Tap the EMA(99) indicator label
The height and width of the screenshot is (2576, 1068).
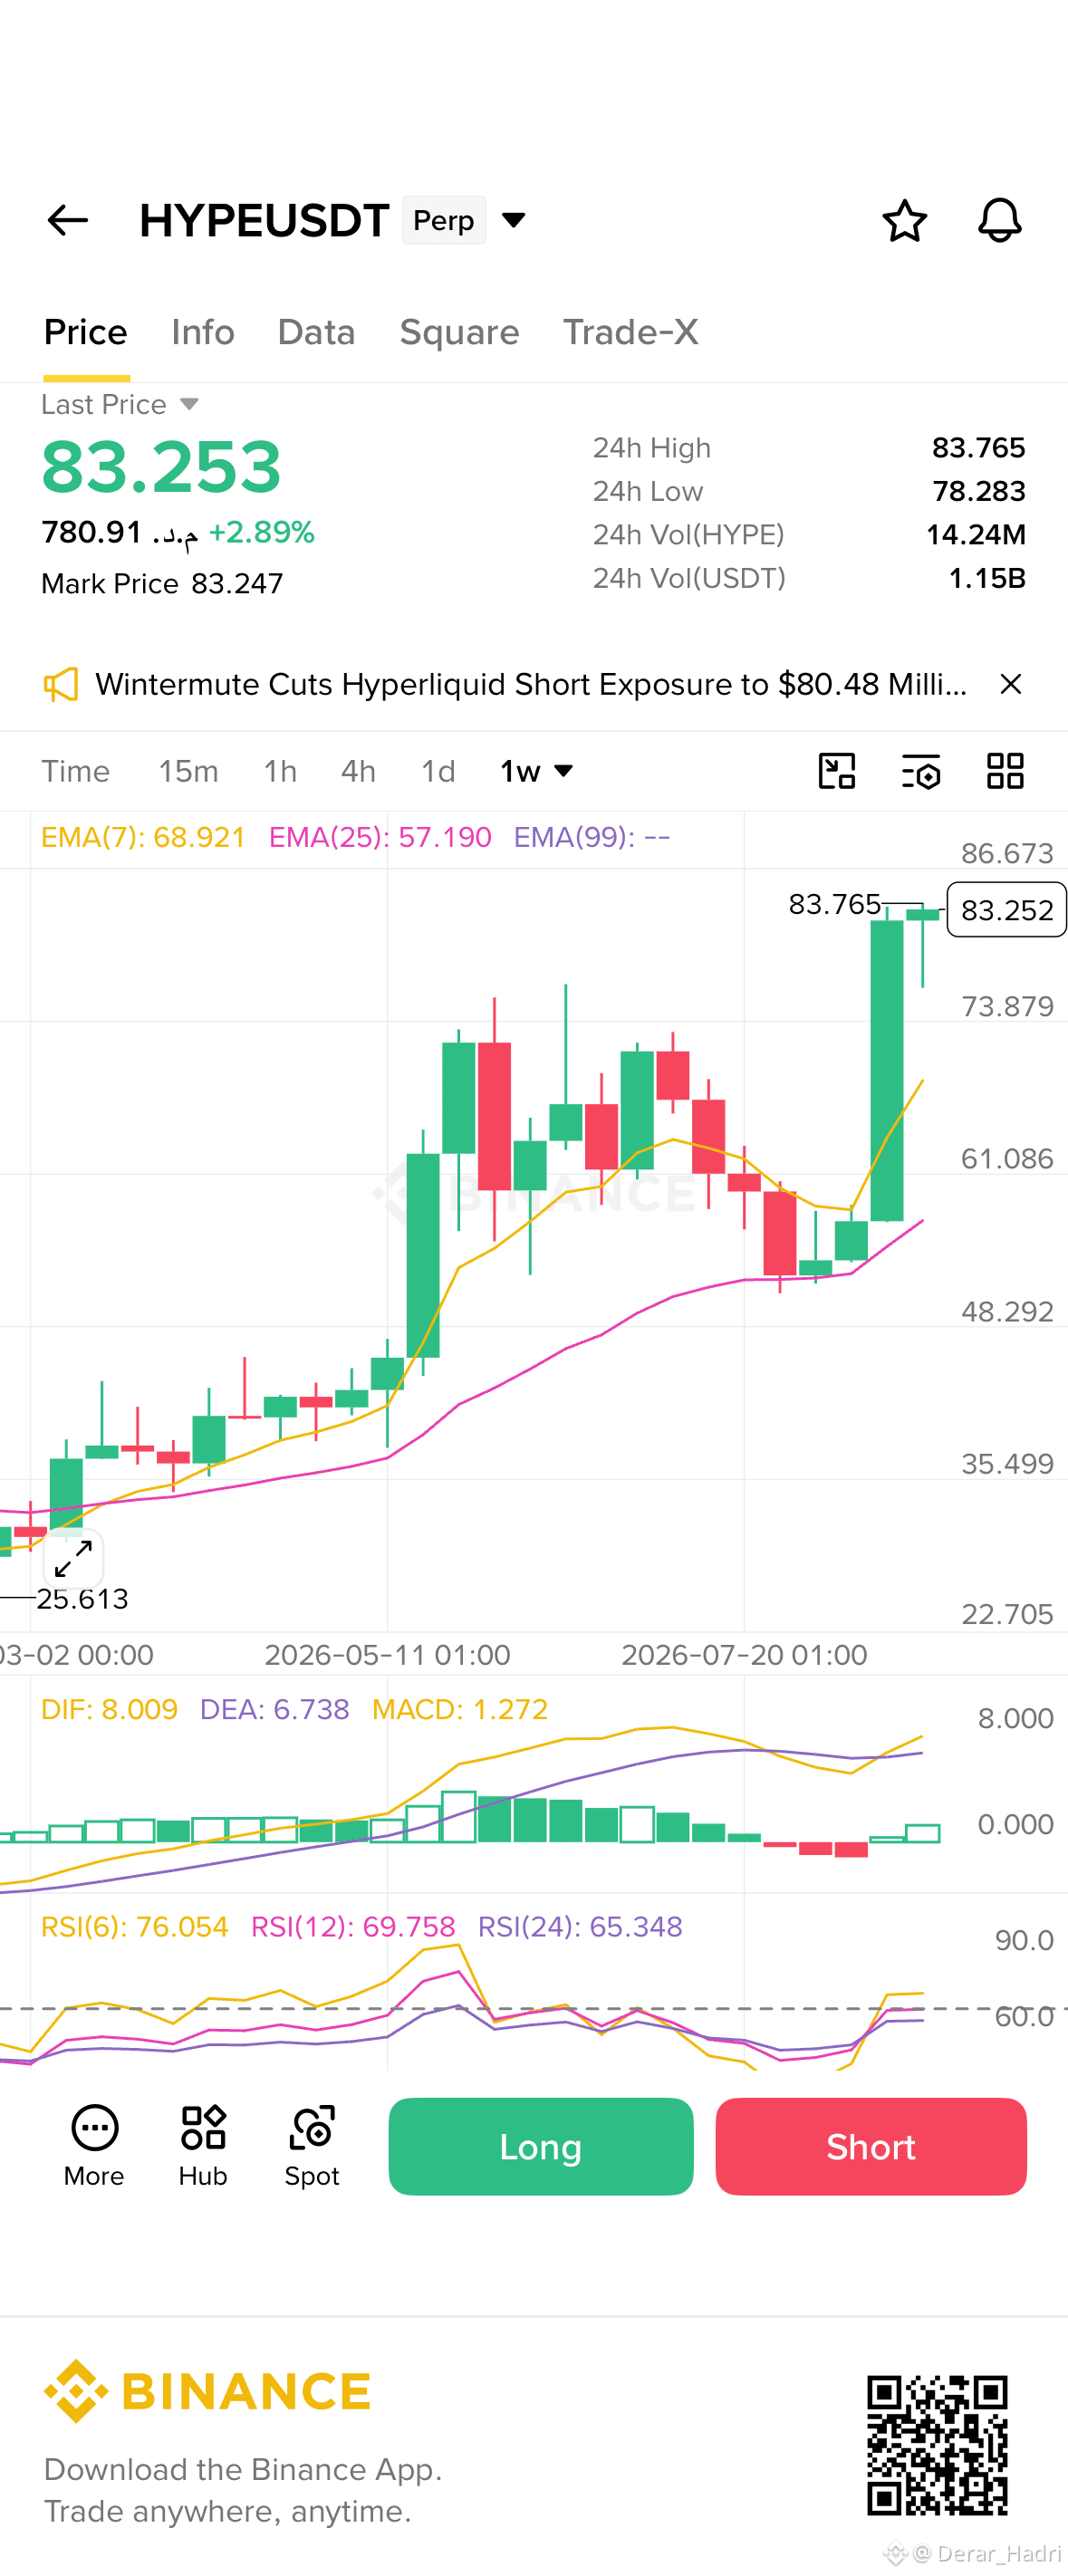(x=592, y=837)
